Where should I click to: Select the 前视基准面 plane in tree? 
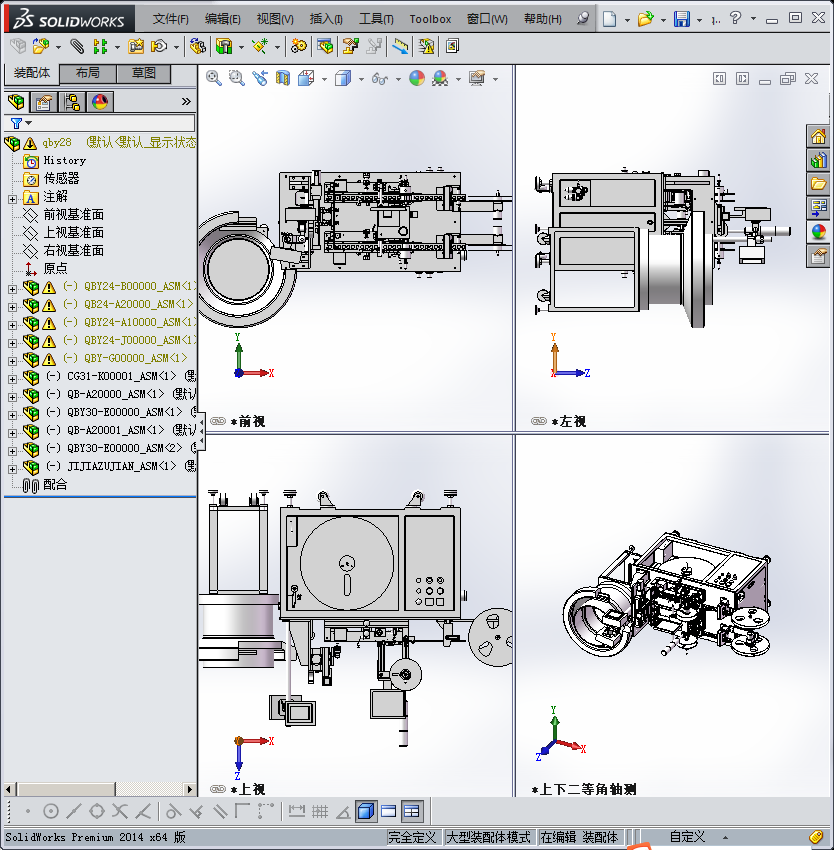[x=73, y=215]
